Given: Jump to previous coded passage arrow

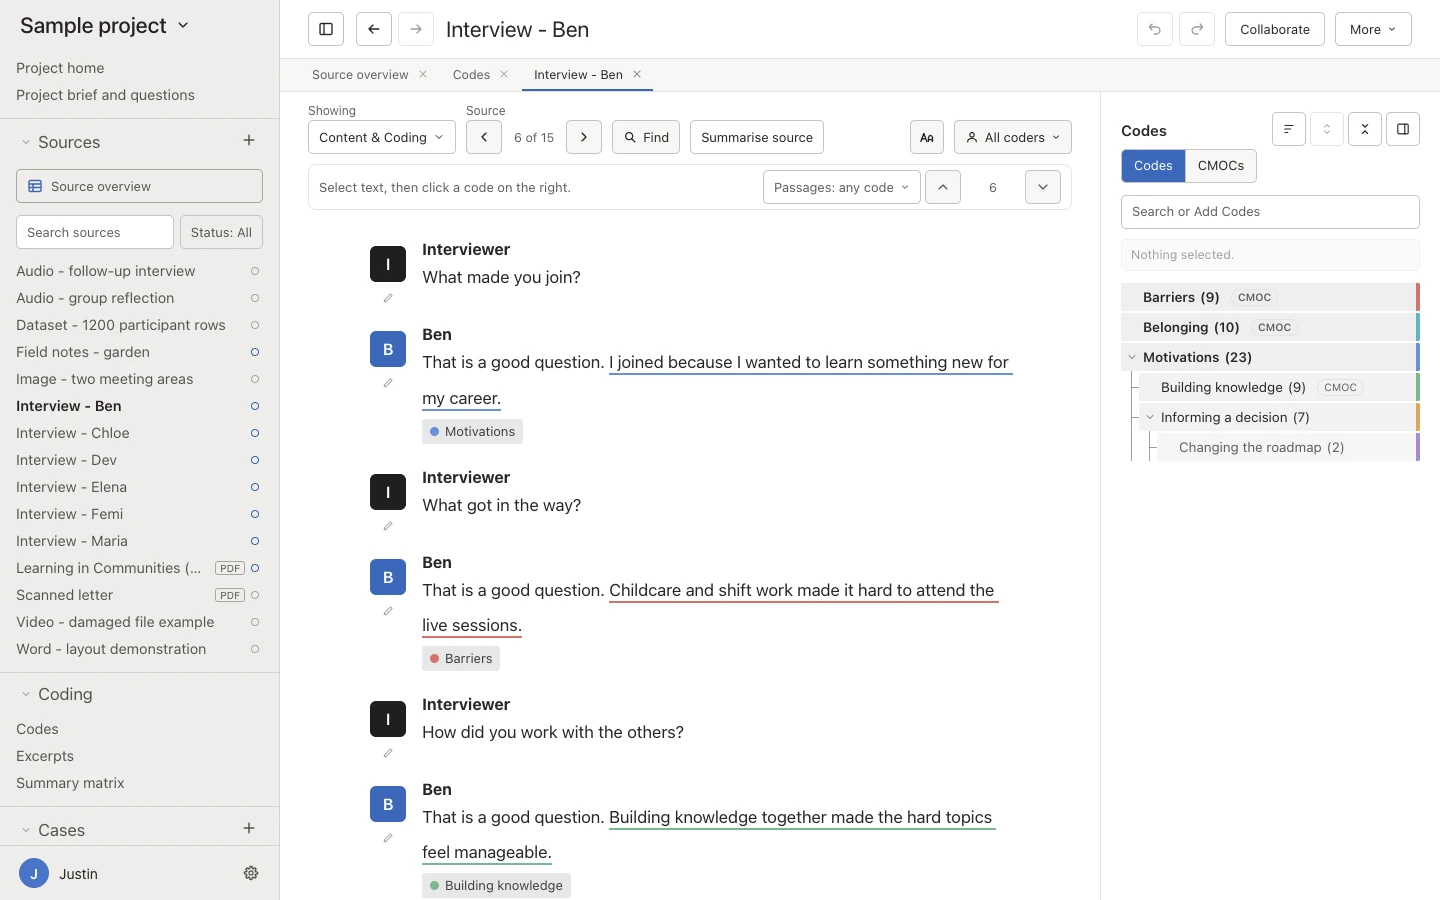Looking at the screenshot, I should click(x=943, y=187).
